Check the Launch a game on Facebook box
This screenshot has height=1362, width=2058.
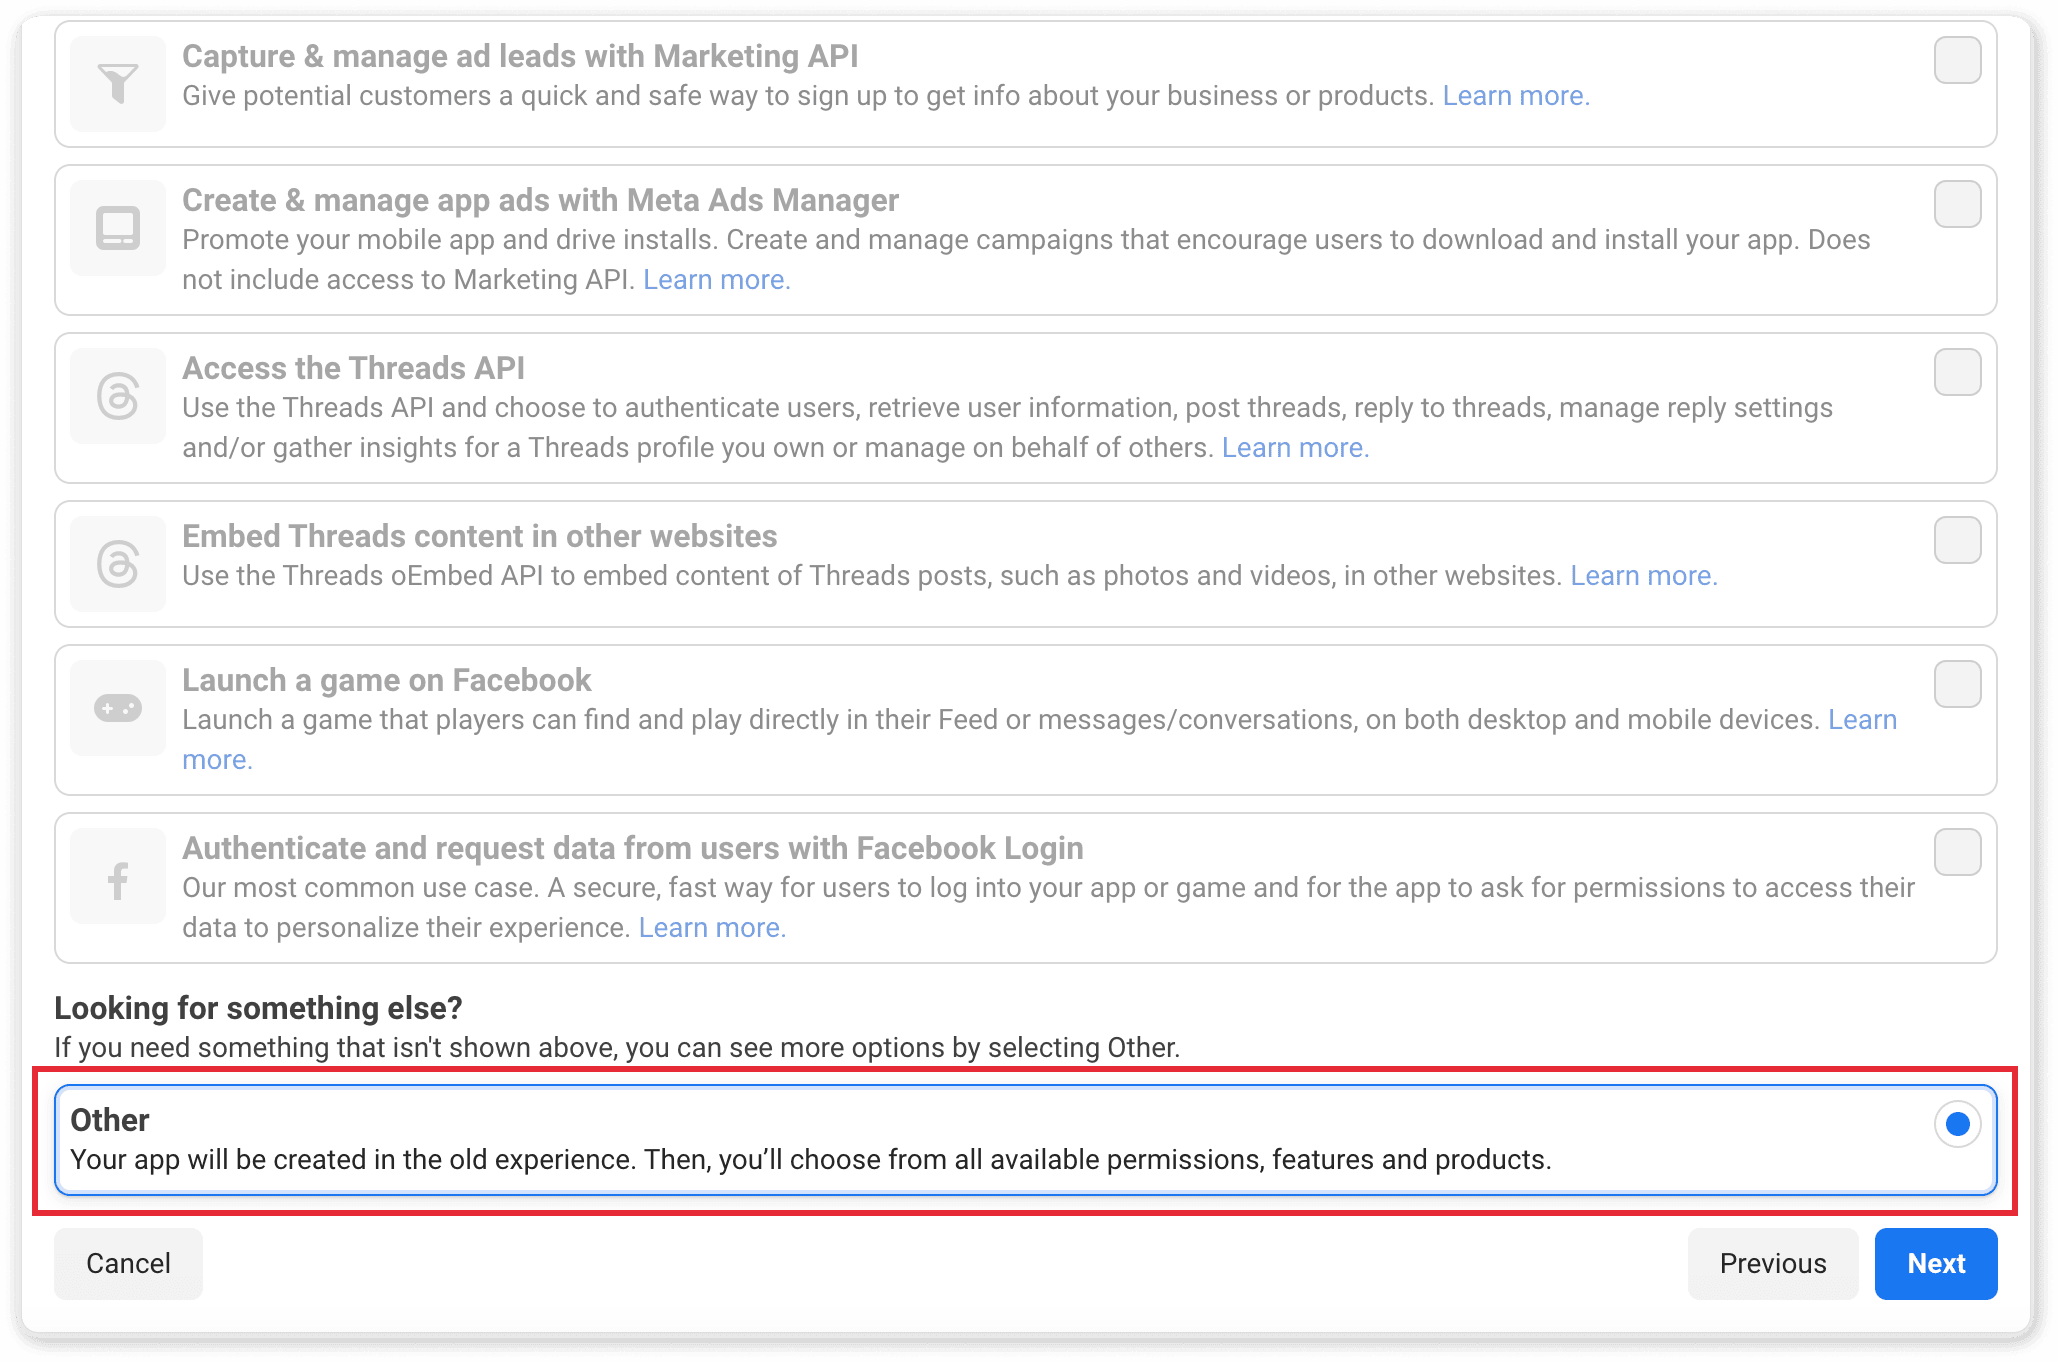(x=1957, y=684)
